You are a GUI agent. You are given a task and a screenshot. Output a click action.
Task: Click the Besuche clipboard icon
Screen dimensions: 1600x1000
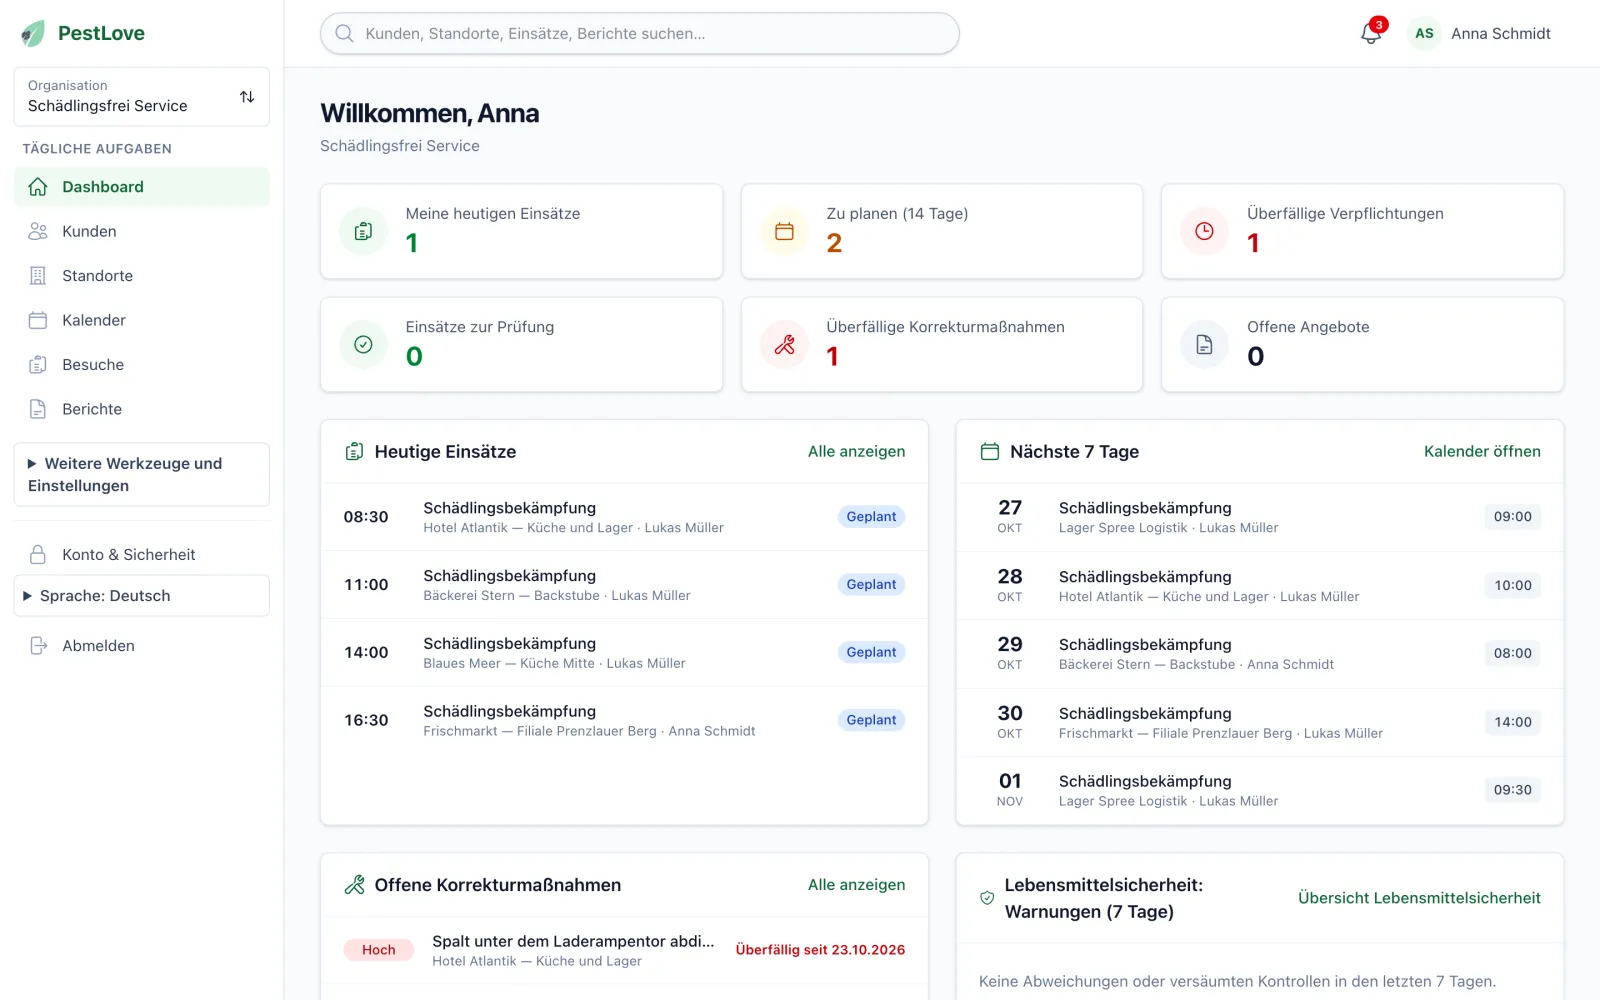(x=38, y=365)
